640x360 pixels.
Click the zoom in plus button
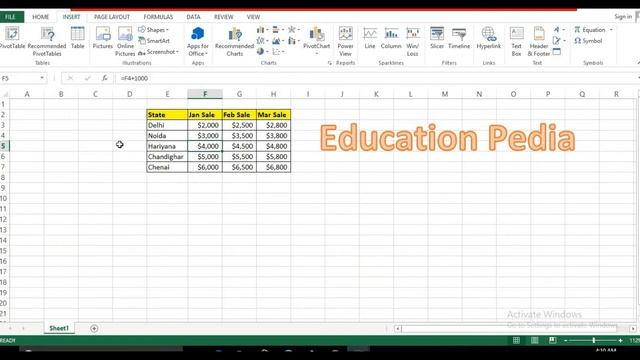pos(620,340)
